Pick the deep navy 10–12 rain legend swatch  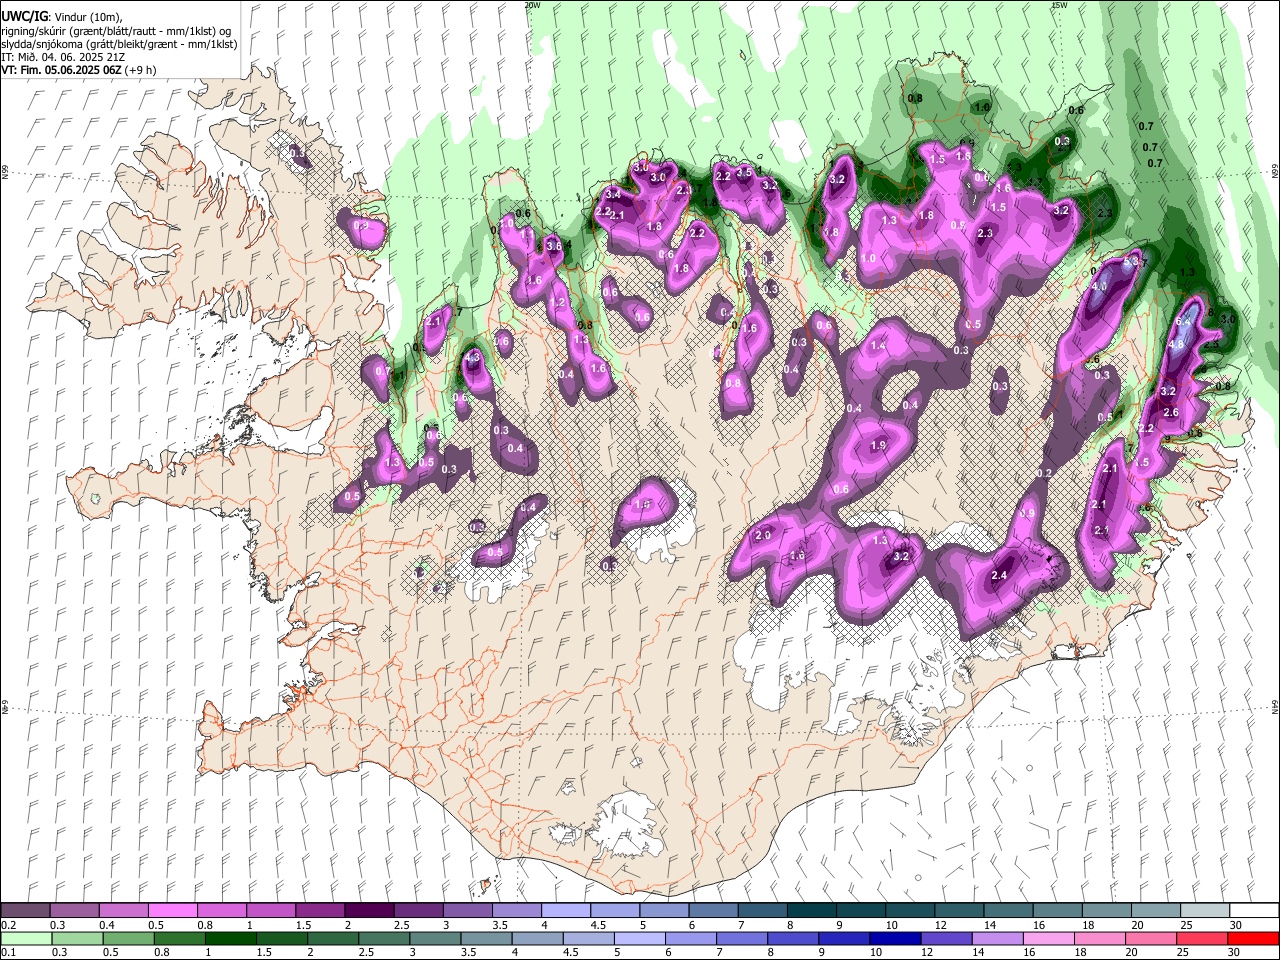[896, 938]
